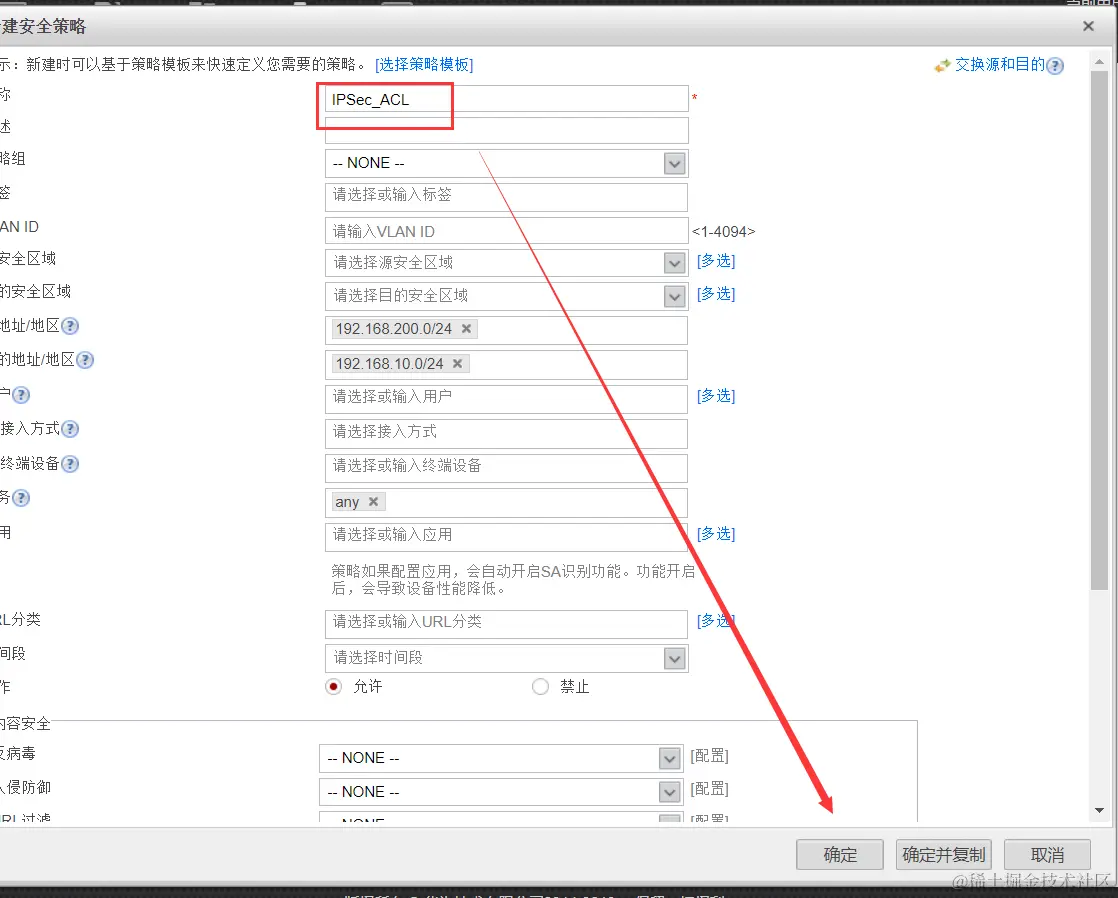Click the access method input field
This screenshot has height=898, width=1118.
coord(506,434)
